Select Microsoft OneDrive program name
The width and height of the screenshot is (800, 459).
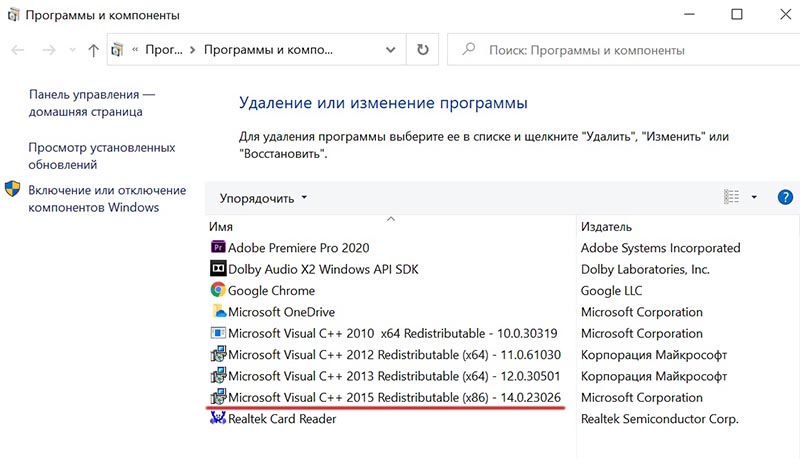click(x=282, y=312)
